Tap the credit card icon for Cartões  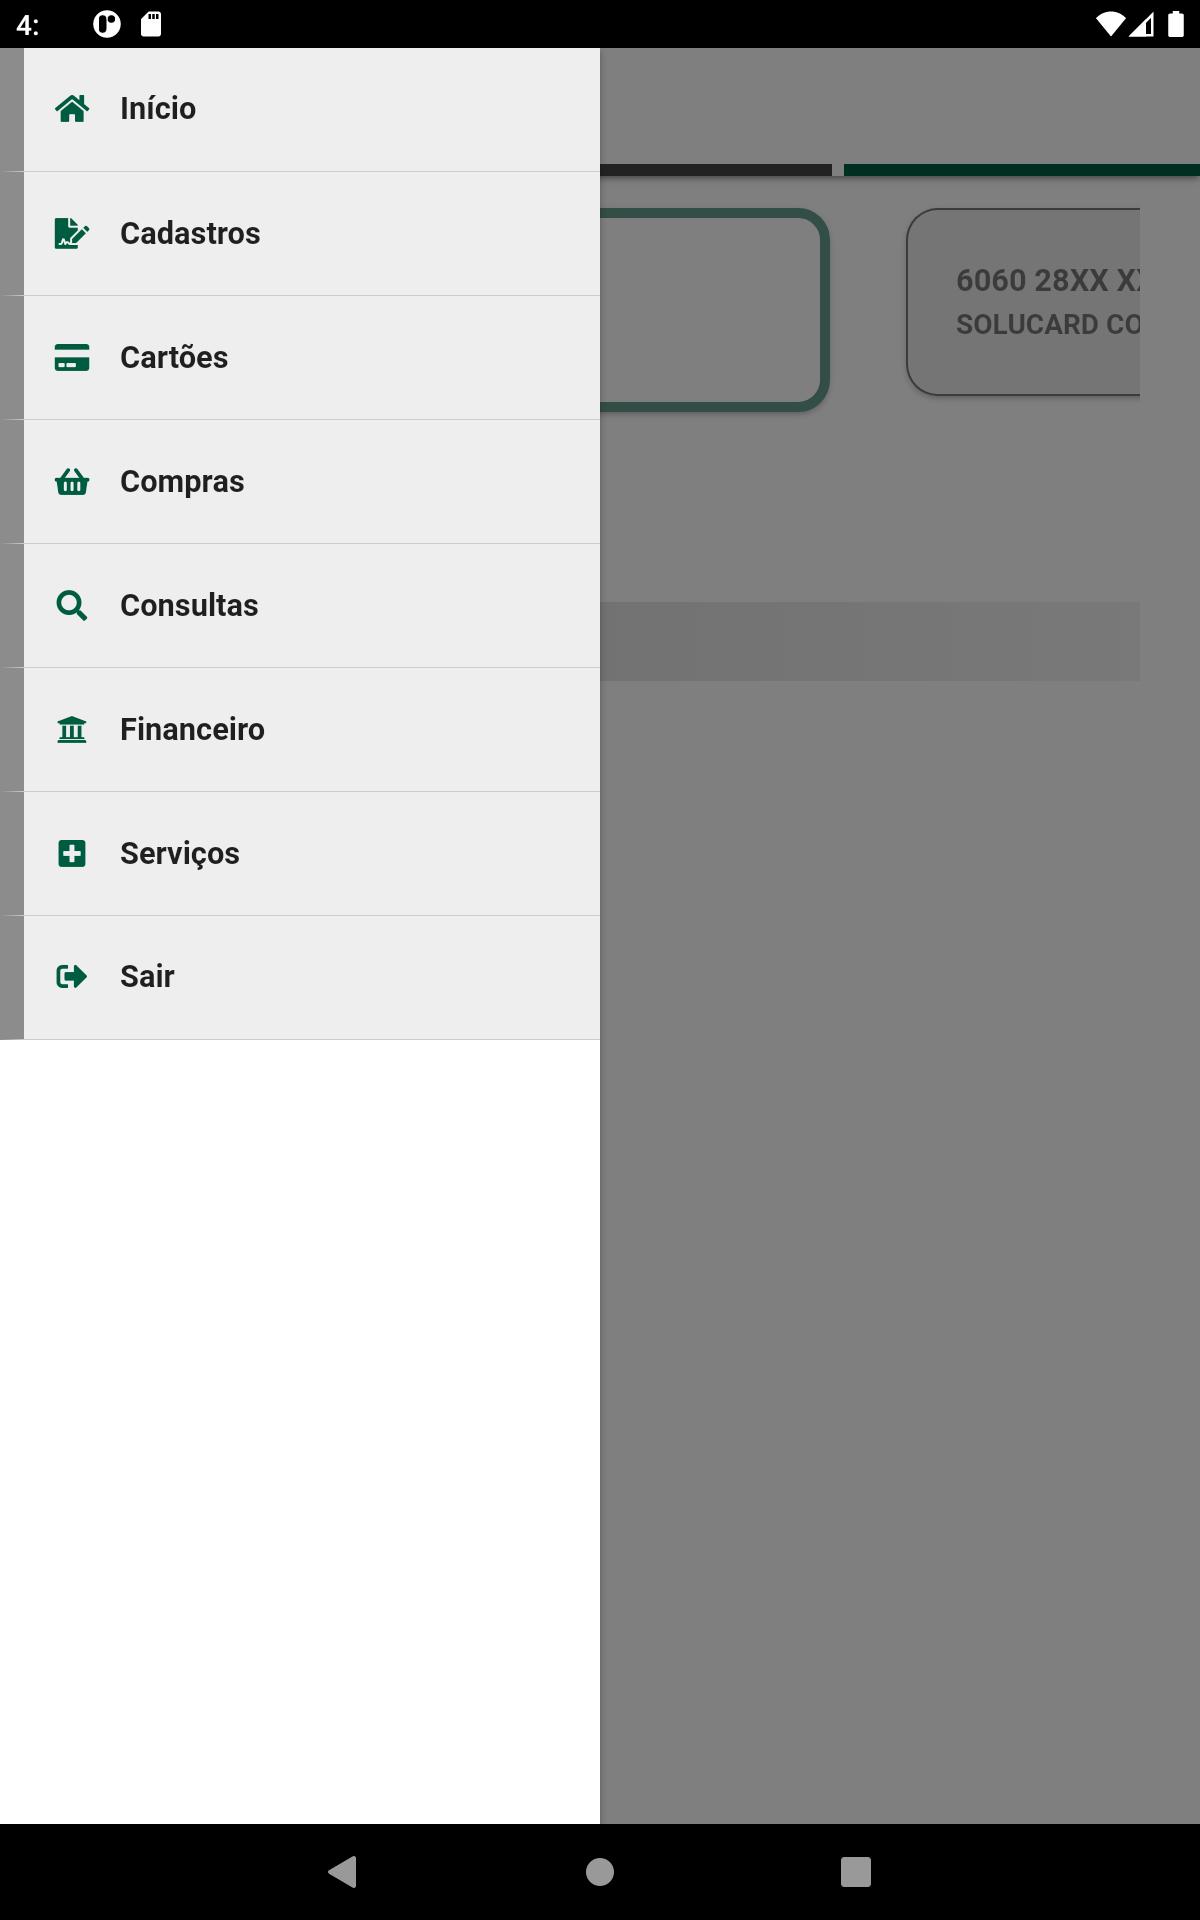(x=72, y=357)
